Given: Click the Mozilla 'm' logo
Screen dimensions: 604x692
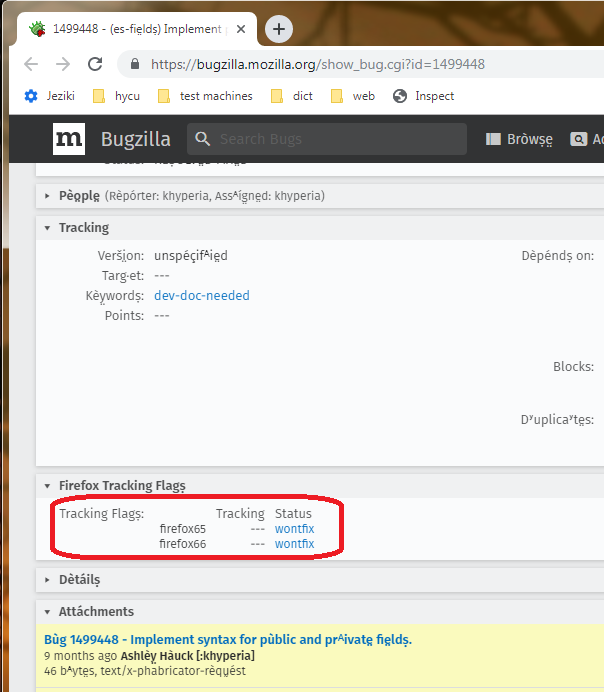Looking at the screenshot, I should coord(69,139).
